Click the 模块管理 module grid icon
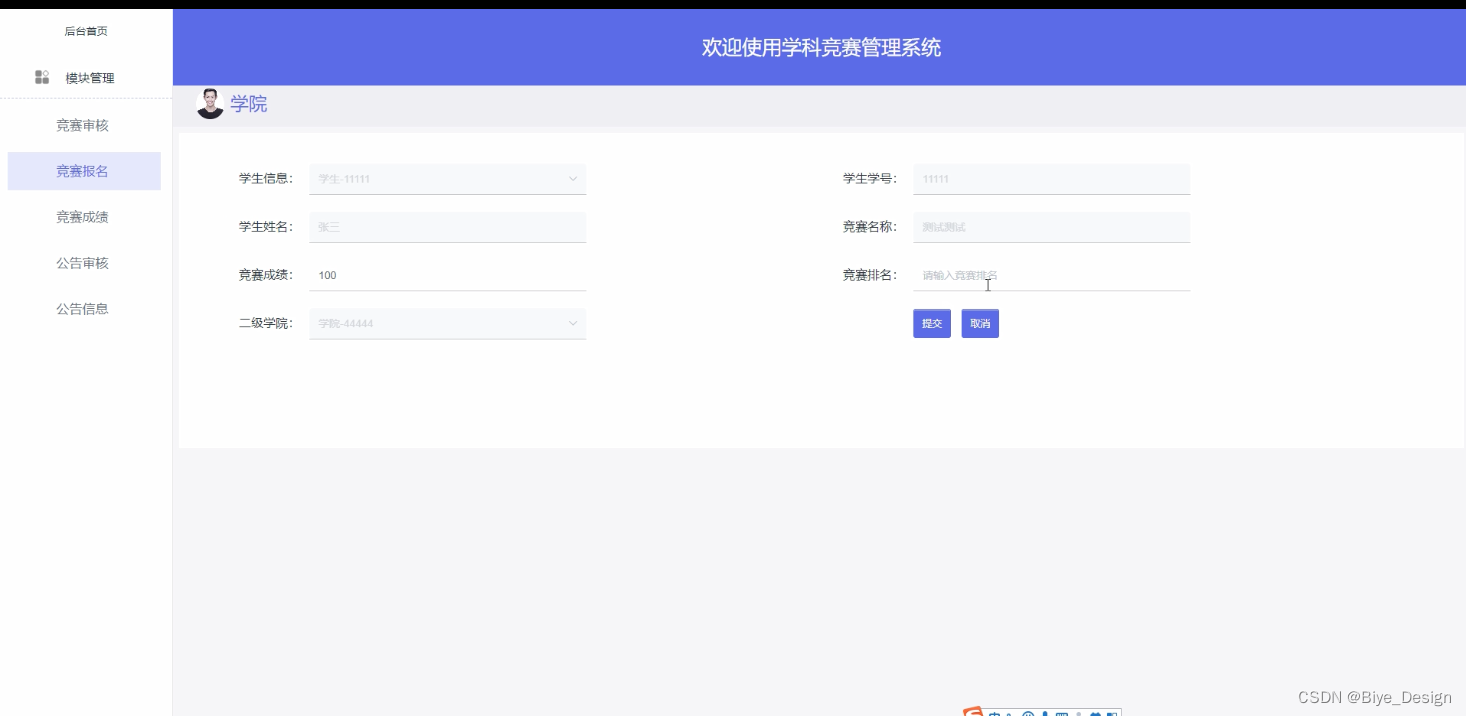 [x=42, y=77]
